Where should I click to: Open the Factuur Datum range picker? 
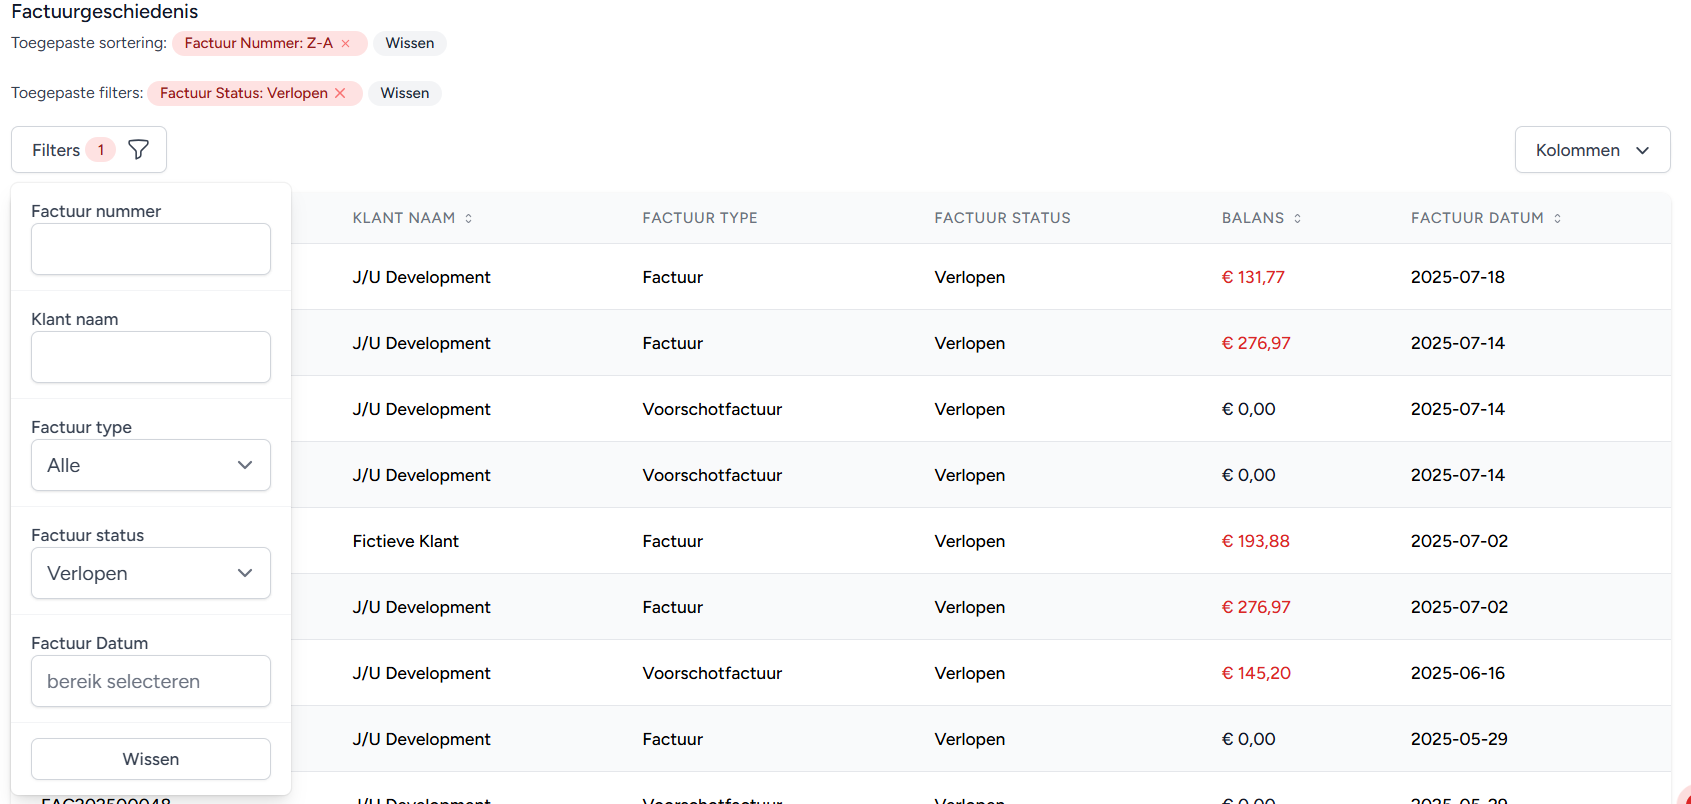pos(151,681)
